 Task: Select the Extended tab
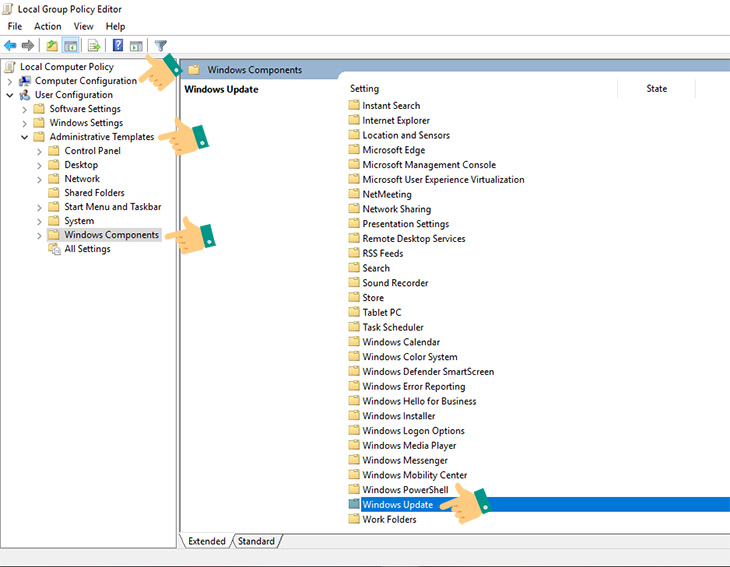coord(207,541)
